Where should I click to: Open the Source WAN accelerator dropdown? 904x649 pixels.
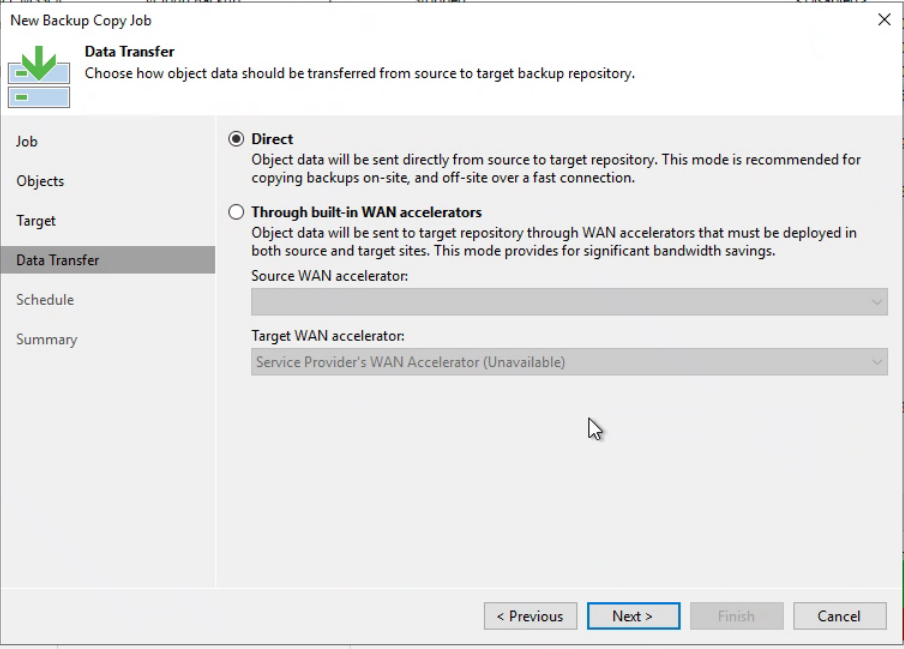569,302
